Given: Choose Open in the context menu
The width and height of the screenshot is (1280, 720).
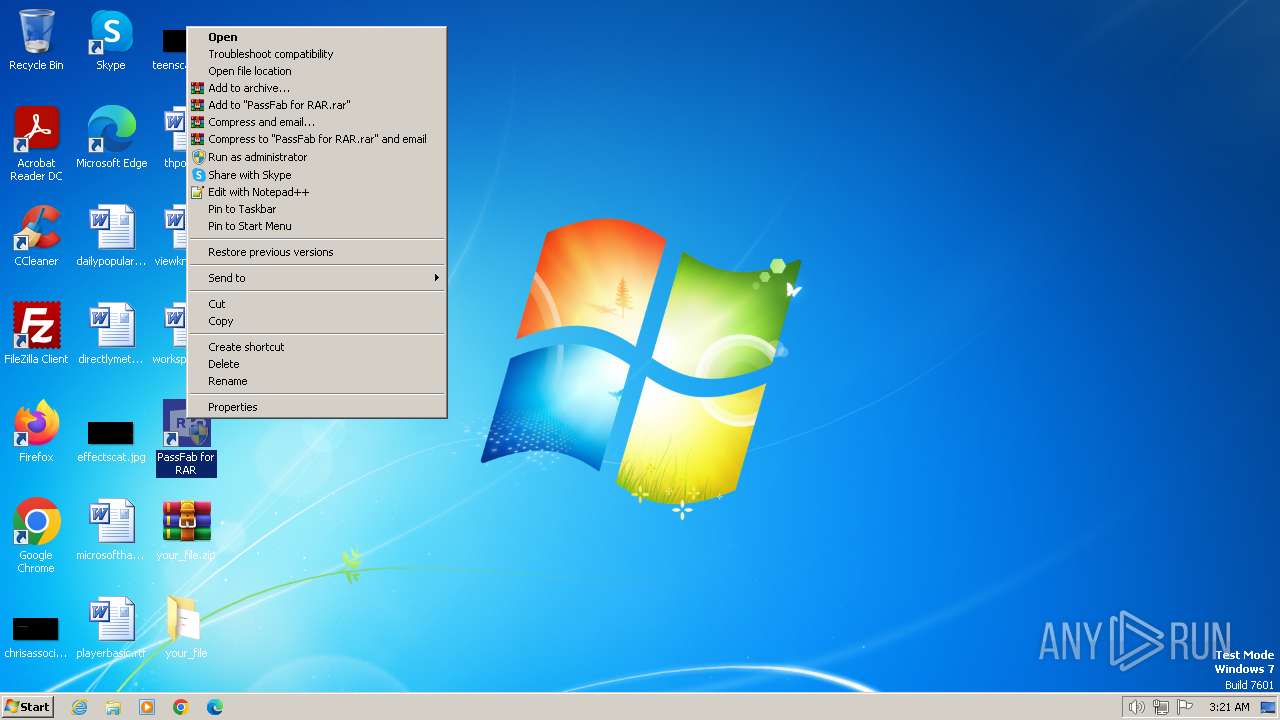Looking at the screenshot, I should (316, 37).
